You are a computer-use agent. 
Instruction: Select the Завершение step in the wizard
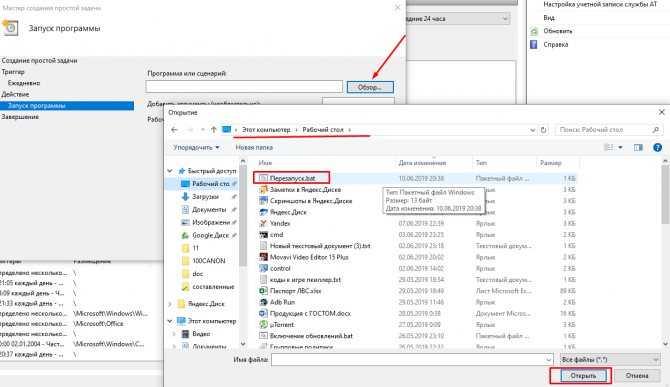coord(20,117)
